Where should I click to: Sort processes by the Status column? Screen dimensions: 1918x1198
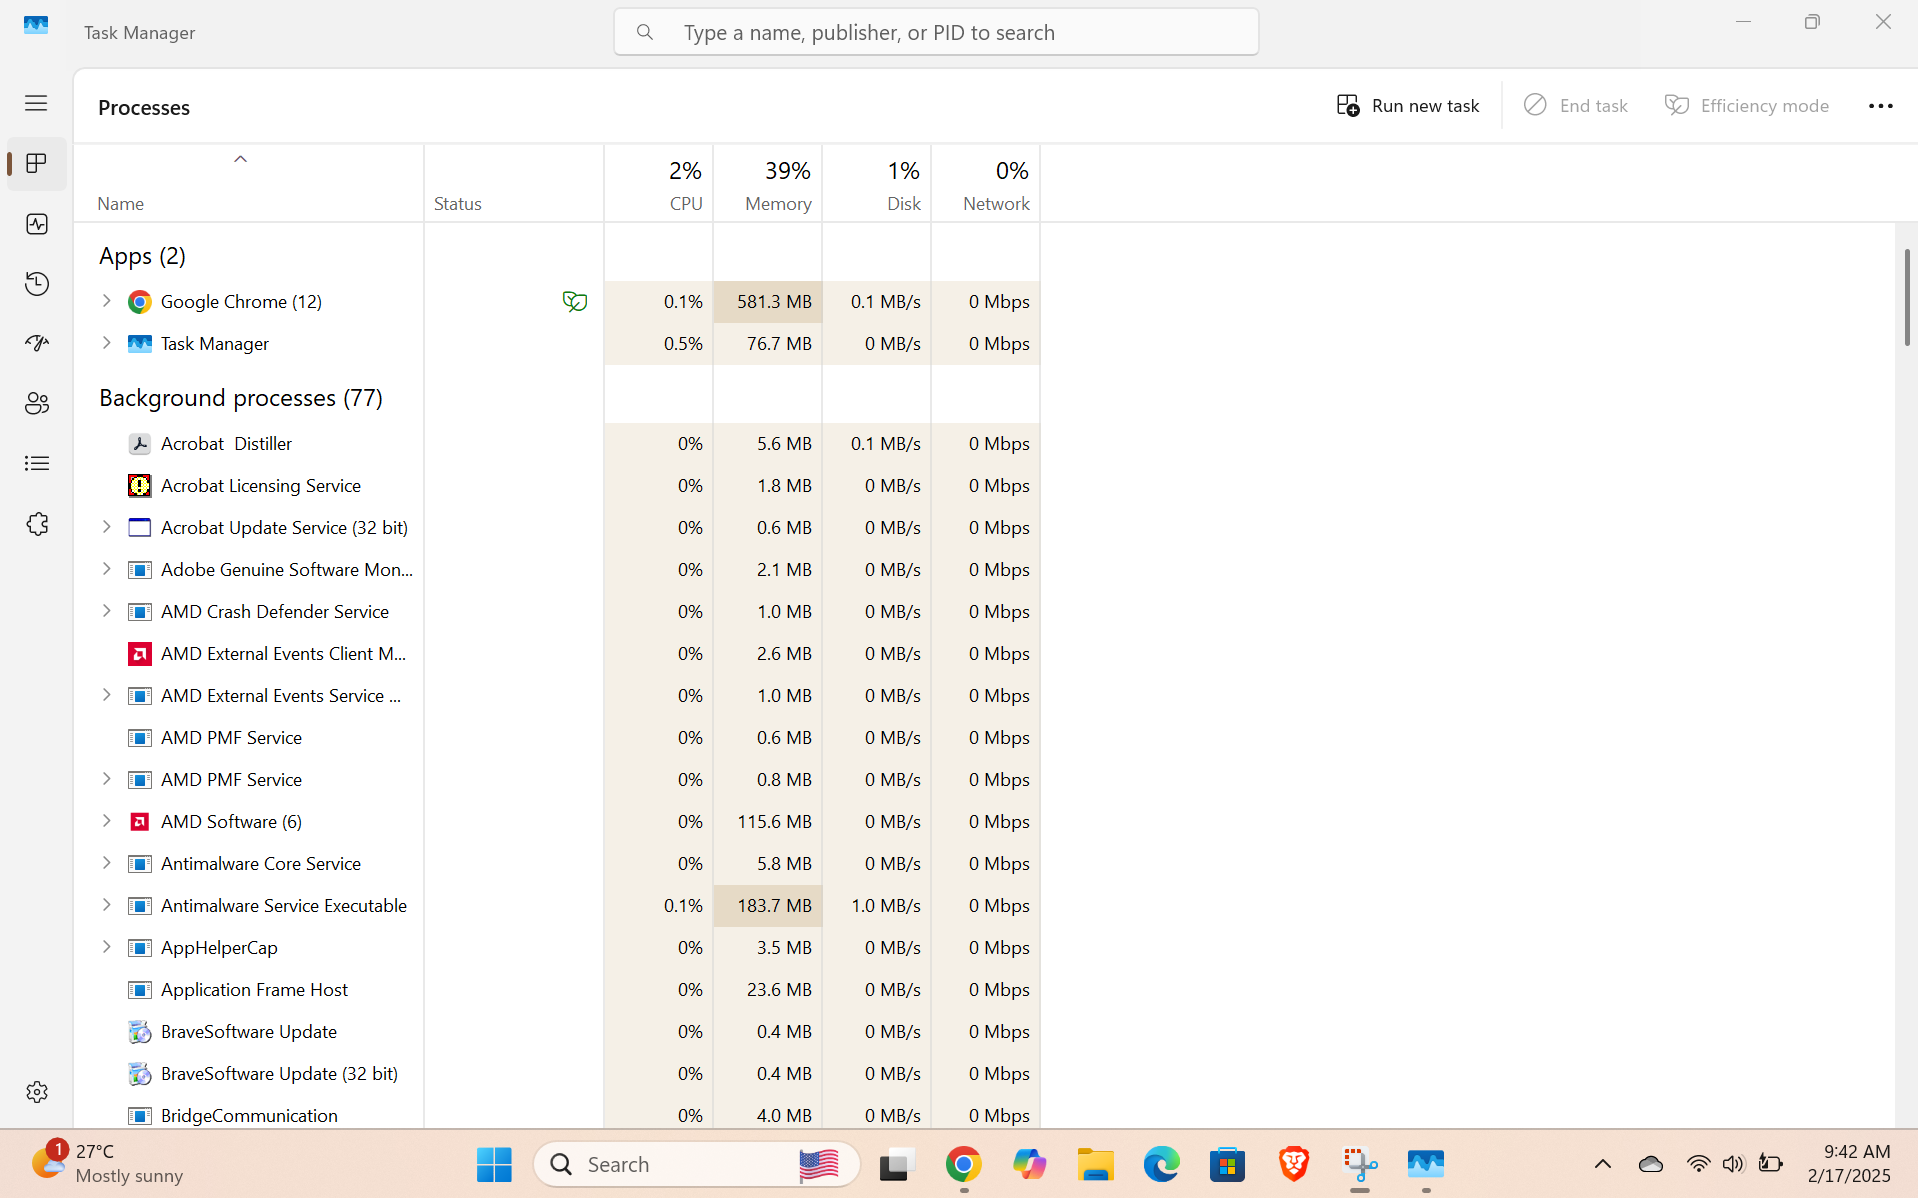tap(514, 184)
